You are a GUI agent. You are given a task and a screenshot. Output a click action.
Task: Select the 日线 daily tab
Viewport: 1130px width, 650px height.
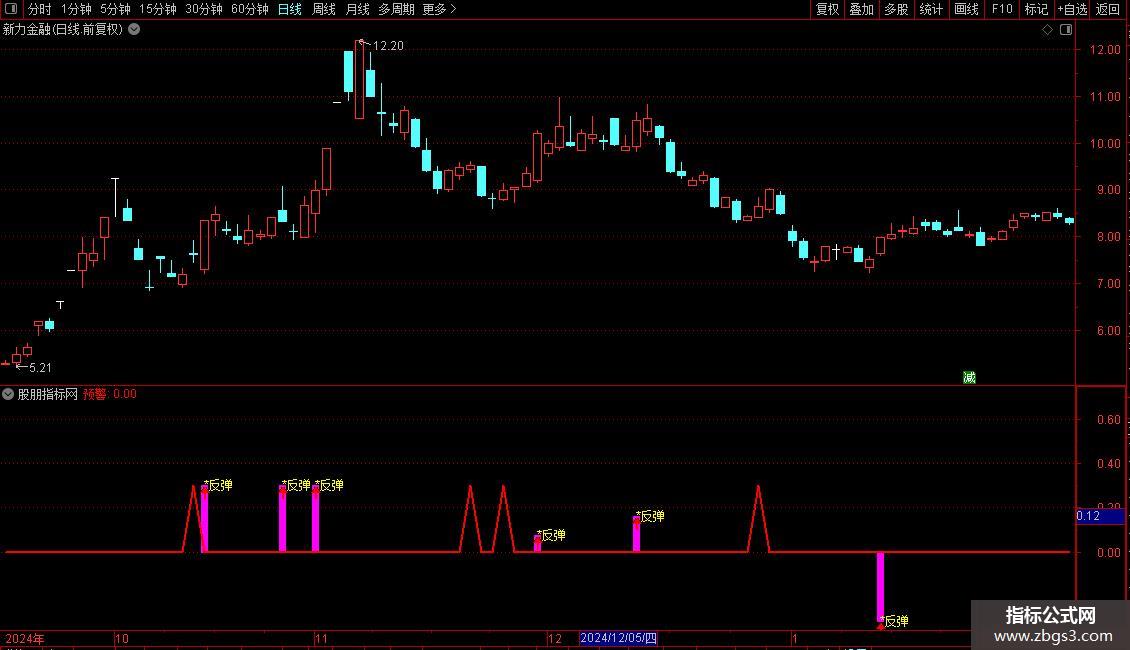pyautogui.click(x=290, y=9)
